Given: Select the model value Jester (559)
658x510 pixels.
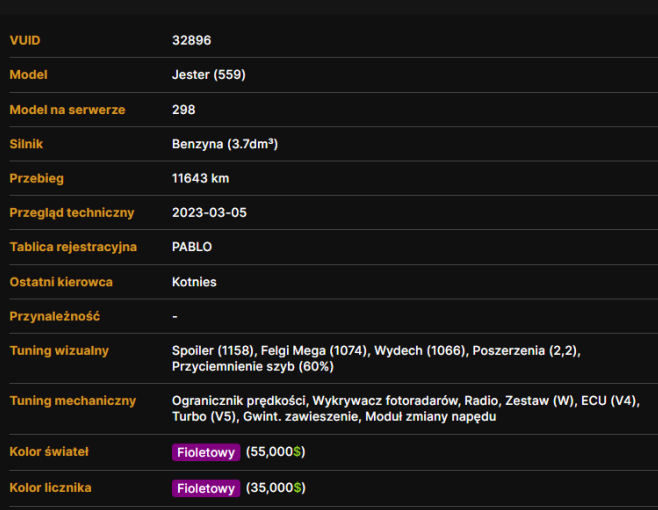Looking at the screenshot, I should point(209,75).
